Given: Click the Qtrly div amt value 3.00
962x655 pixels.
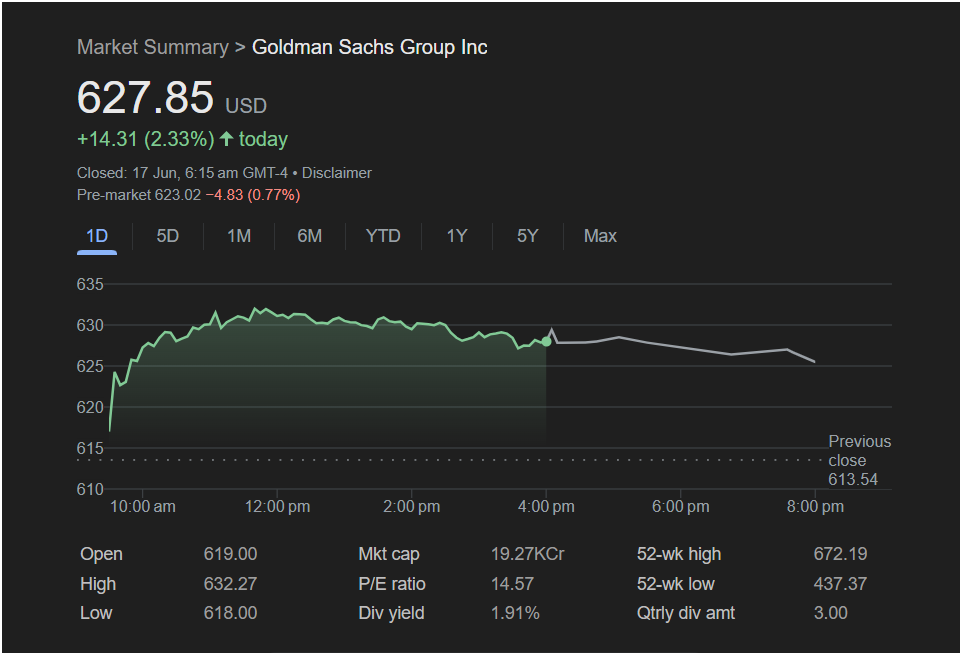Looking at the screenshot, I should tap(831, 613).
